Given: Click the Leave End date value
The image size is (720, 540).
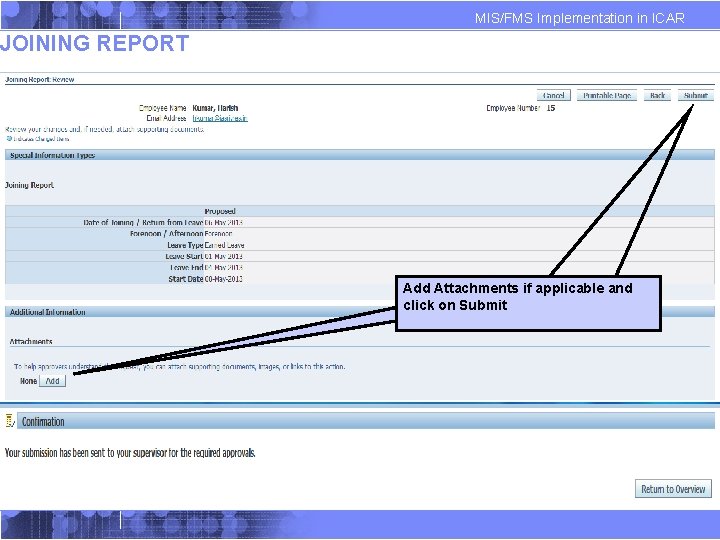Looking at the screenshot, I should 224,268.
